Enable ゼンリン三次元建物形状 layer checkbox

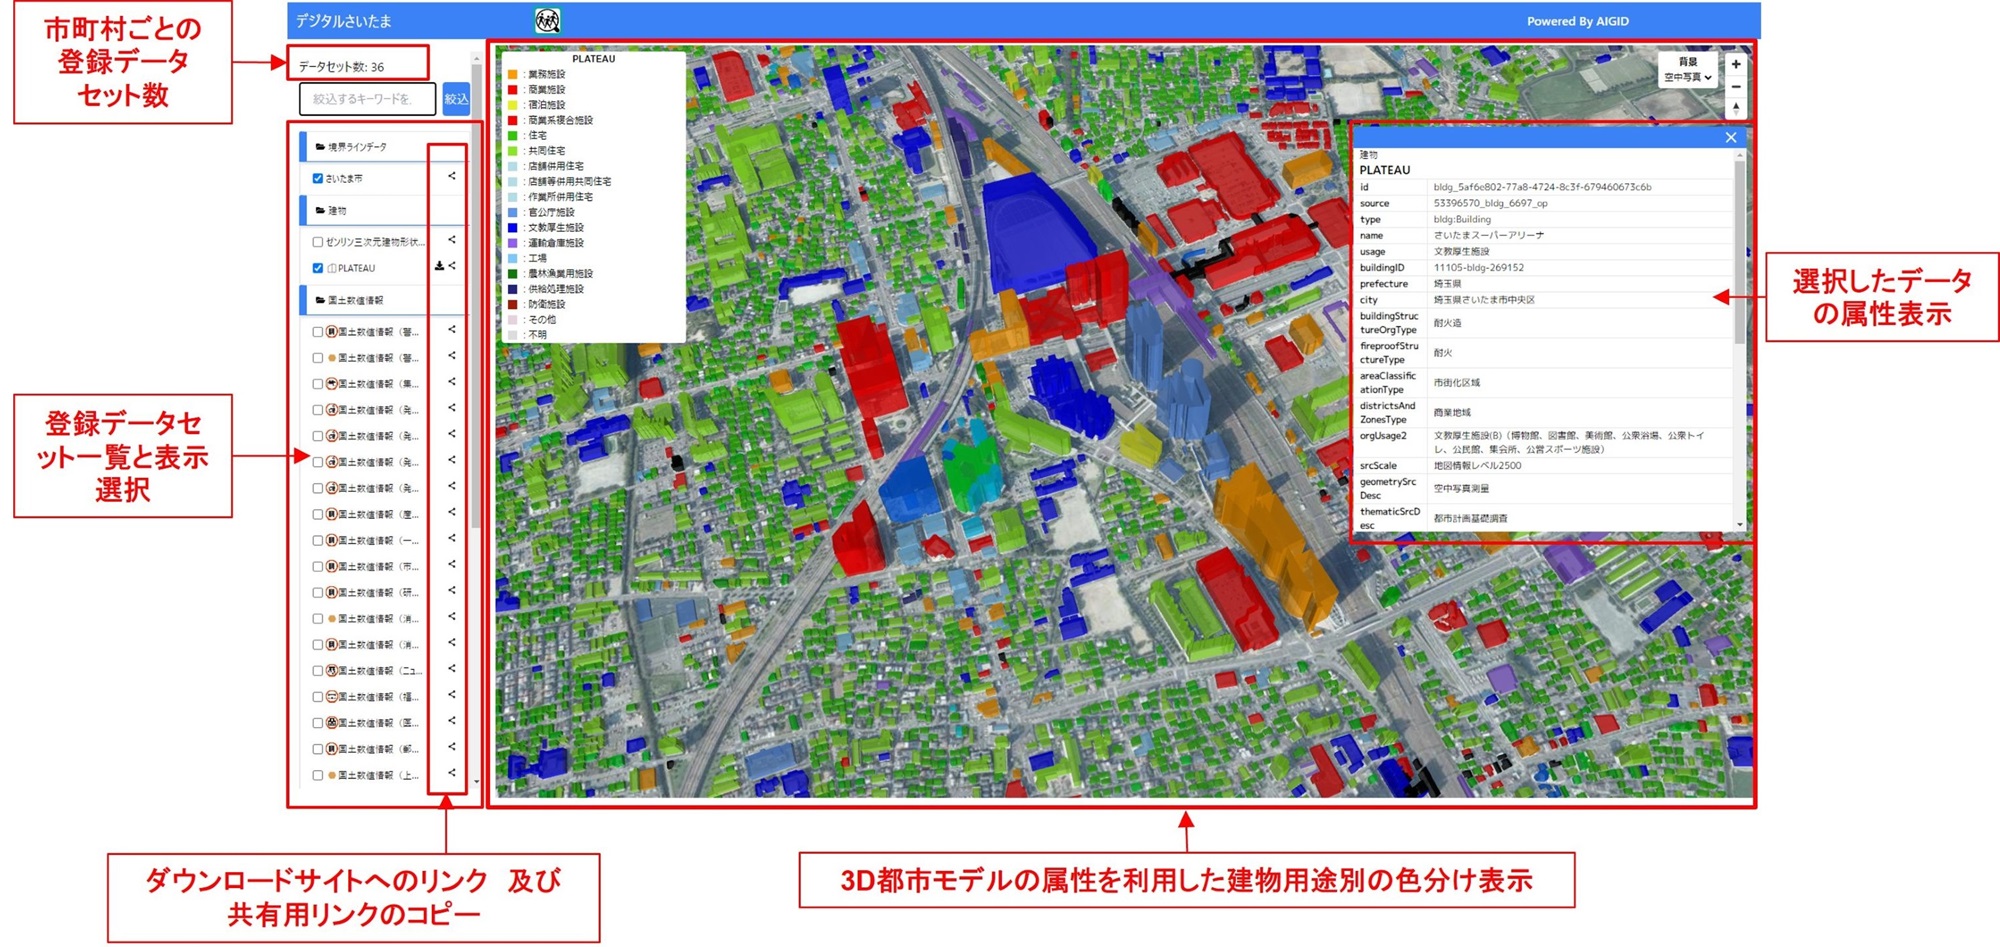(318, 242)
